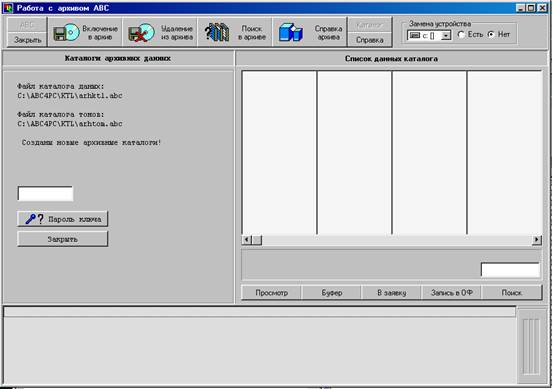Click the search field above Поиск button
Screen dimensions: 552x389
510,270
